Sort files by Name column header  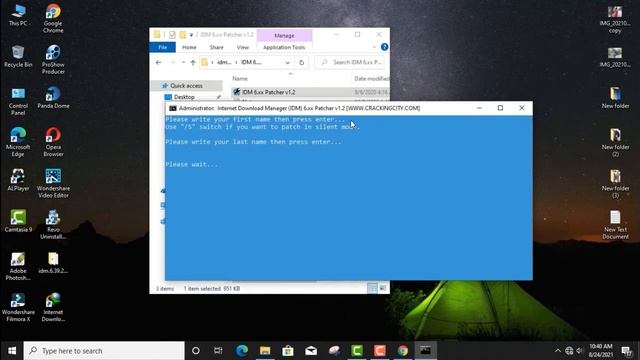point(240,78)
